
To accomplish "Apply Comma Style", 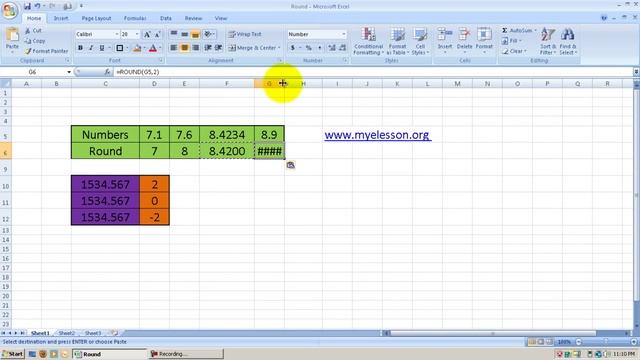I will pyautogui.click(x=319, y=48).
